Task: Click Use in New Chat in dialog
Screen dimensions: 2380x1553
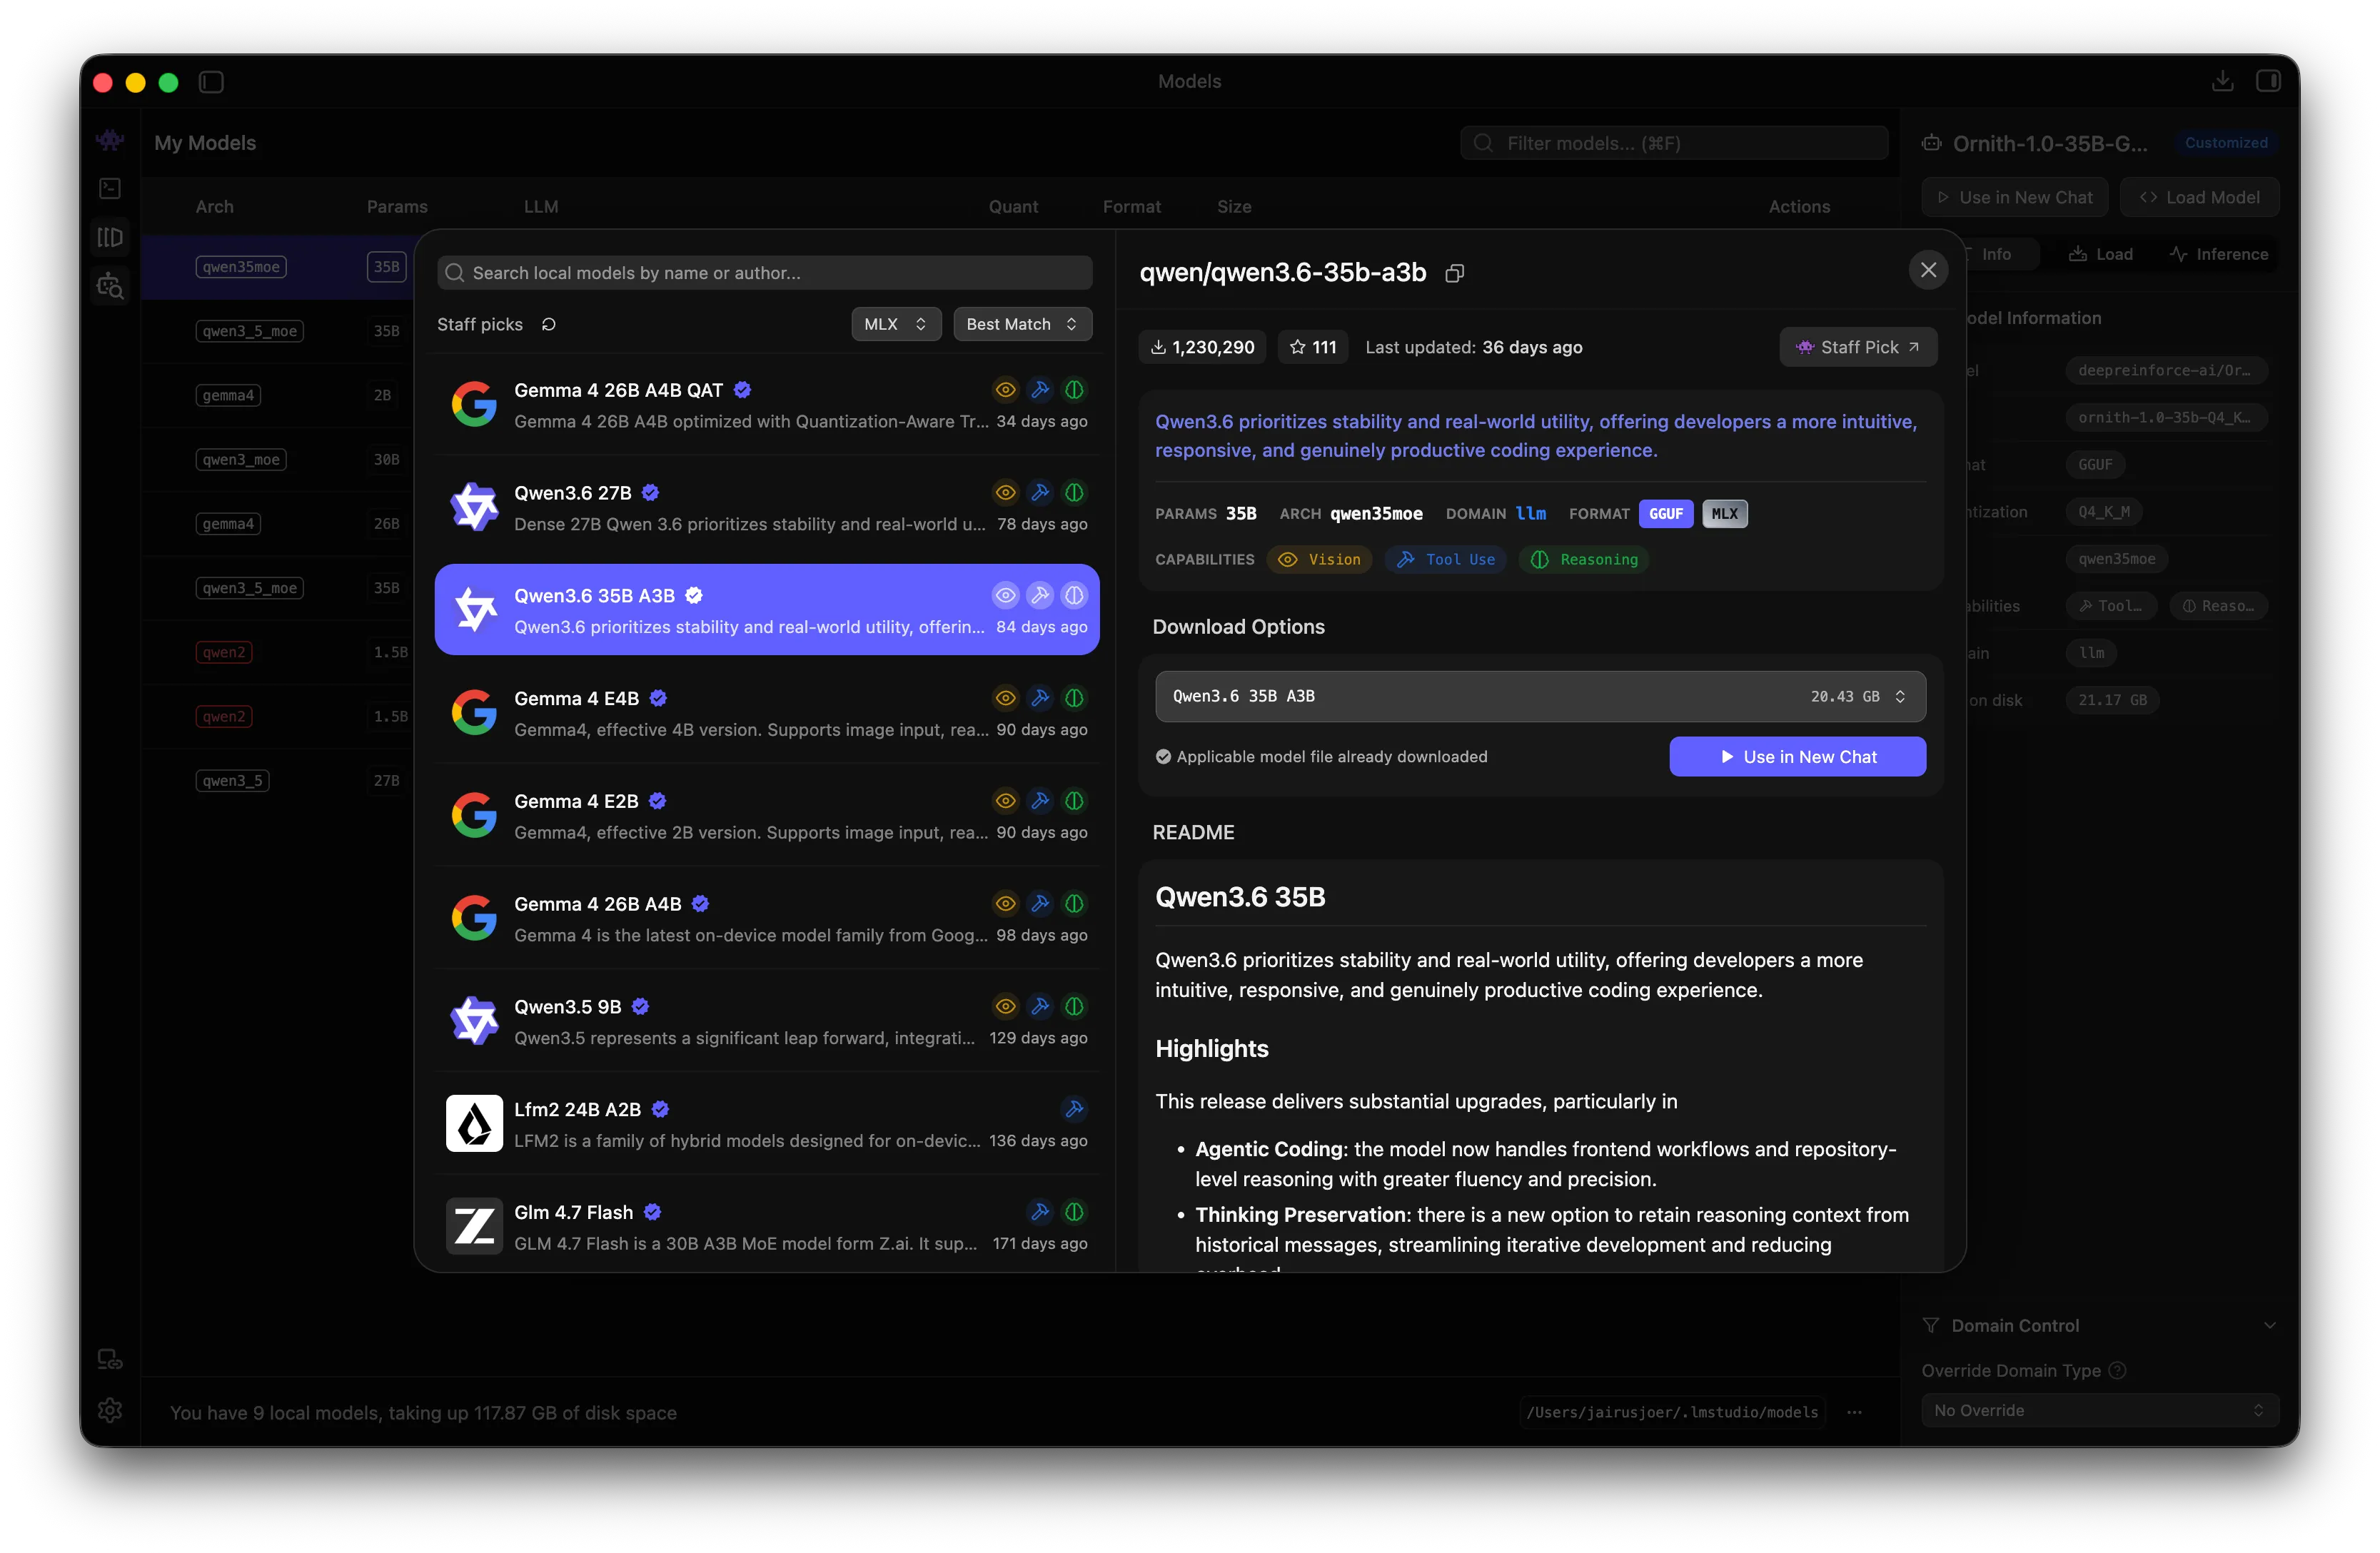Action: pos(1798,757)
